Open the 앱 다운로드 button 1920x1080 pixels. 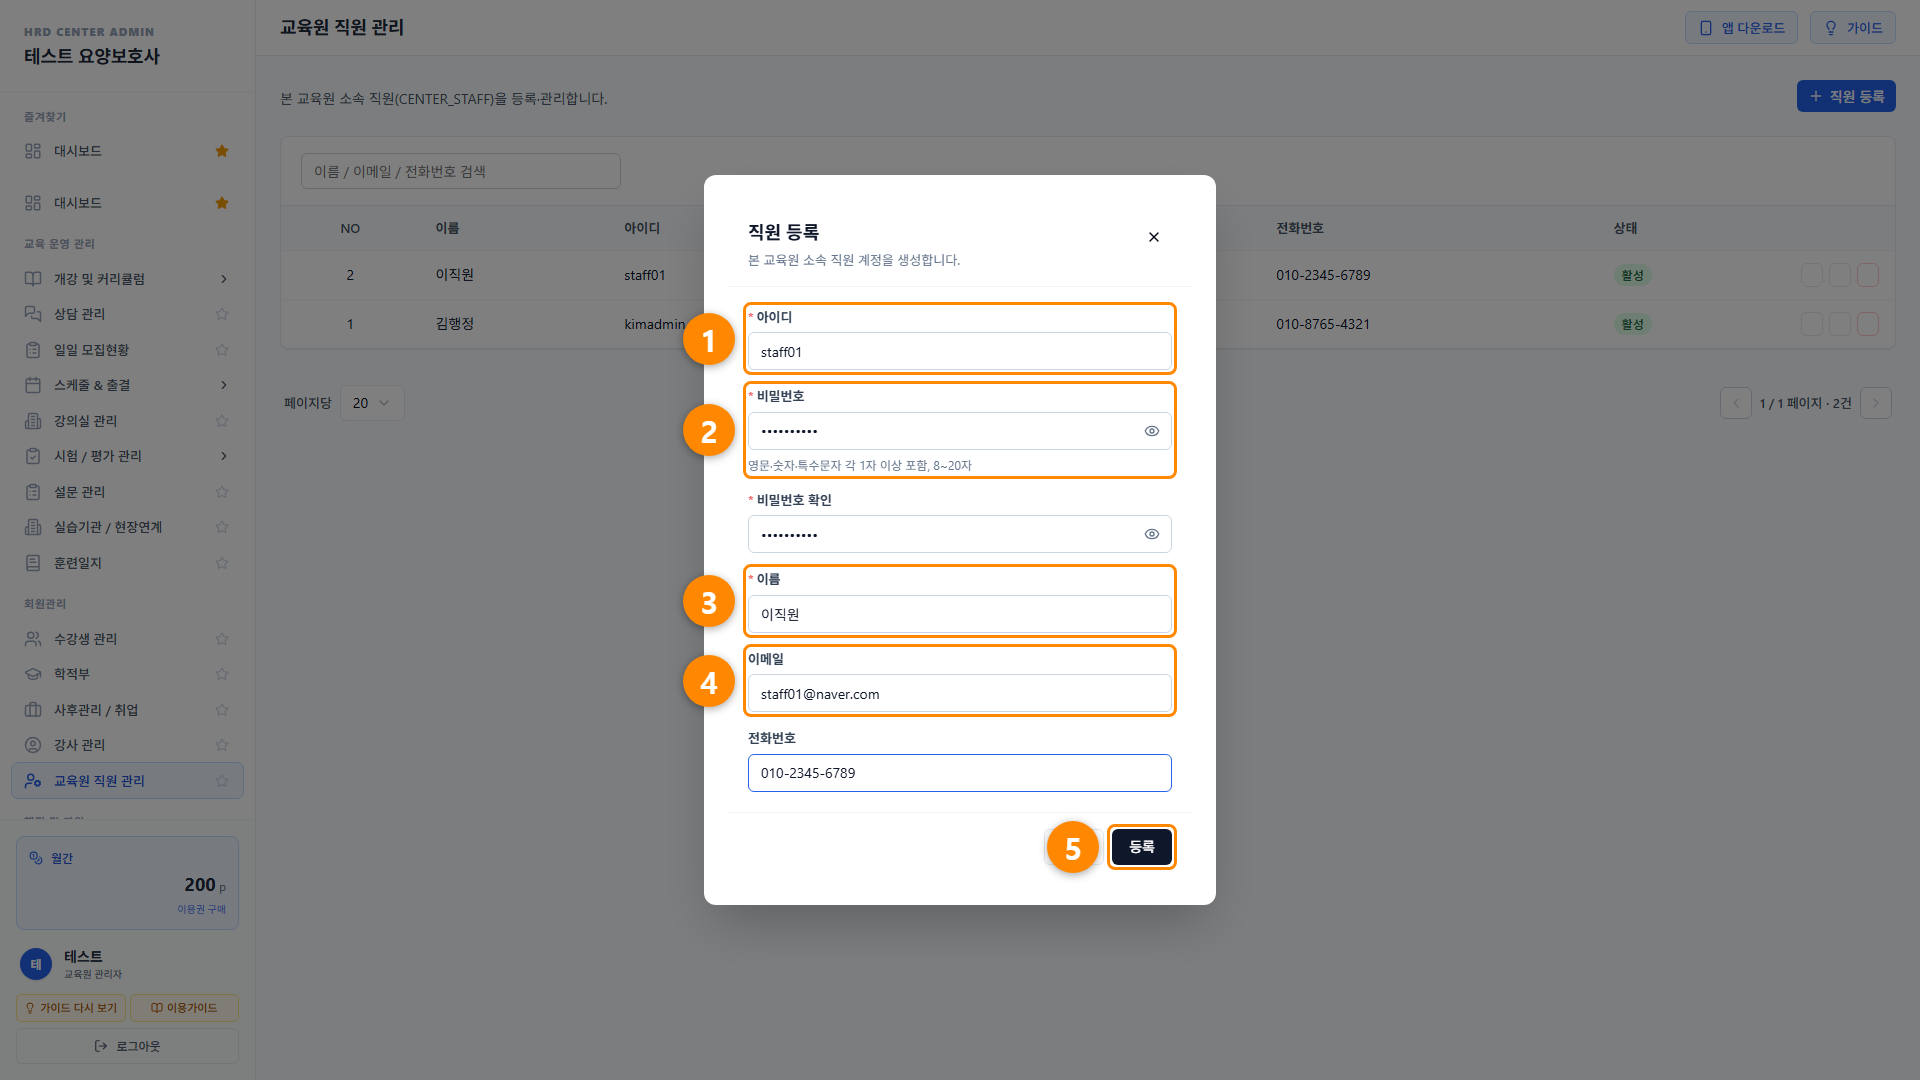(x=1741, y=28)
